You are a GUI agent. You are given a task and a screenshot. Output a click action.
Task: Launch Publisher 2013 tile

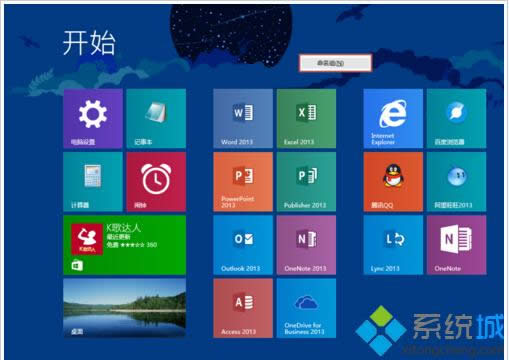click(306, 182)
